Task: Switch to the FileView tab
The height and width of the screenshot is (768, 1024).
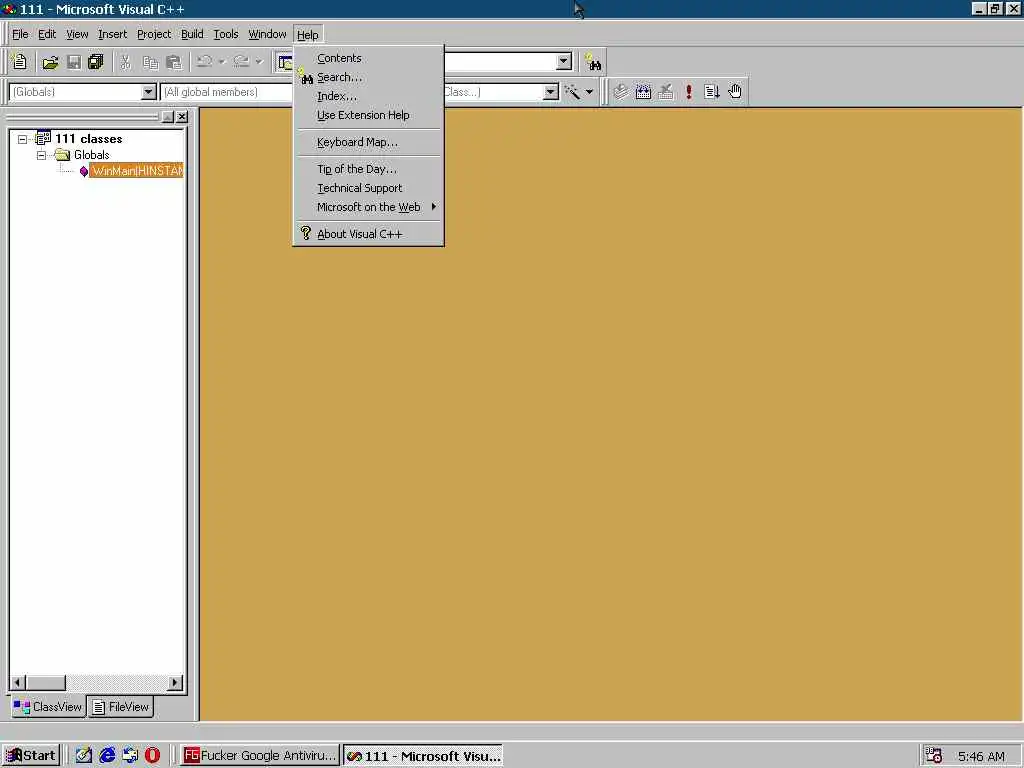Action: point(121,707)
